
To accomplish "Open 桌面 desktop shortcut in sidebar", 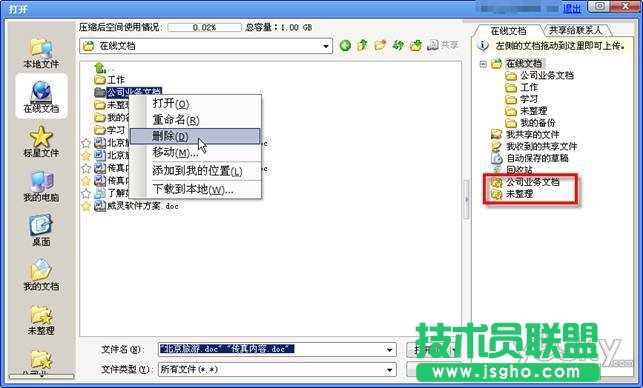I will tap(41, 231).
